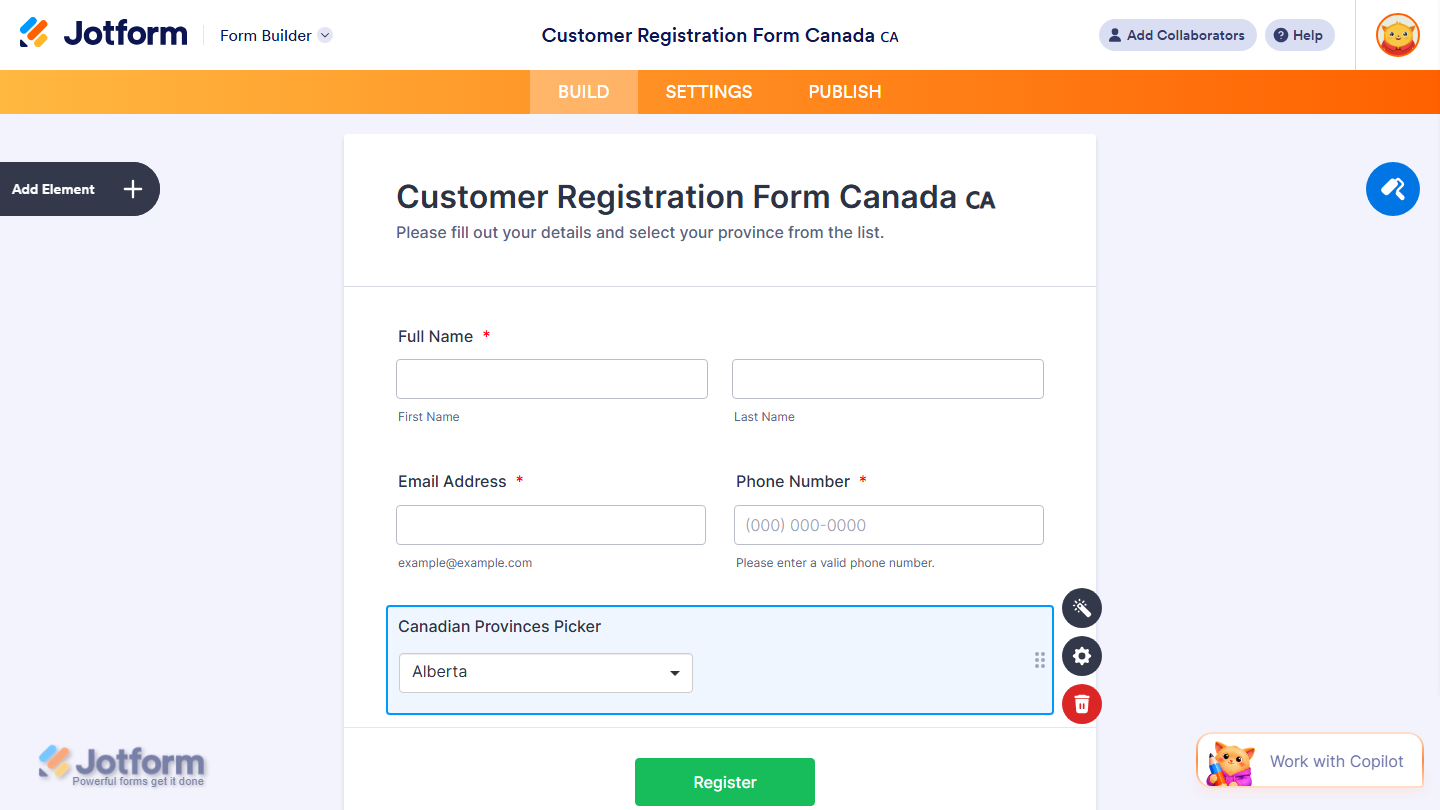
Task: Open your user avatar menu
Action: [x=1397, y=35]
